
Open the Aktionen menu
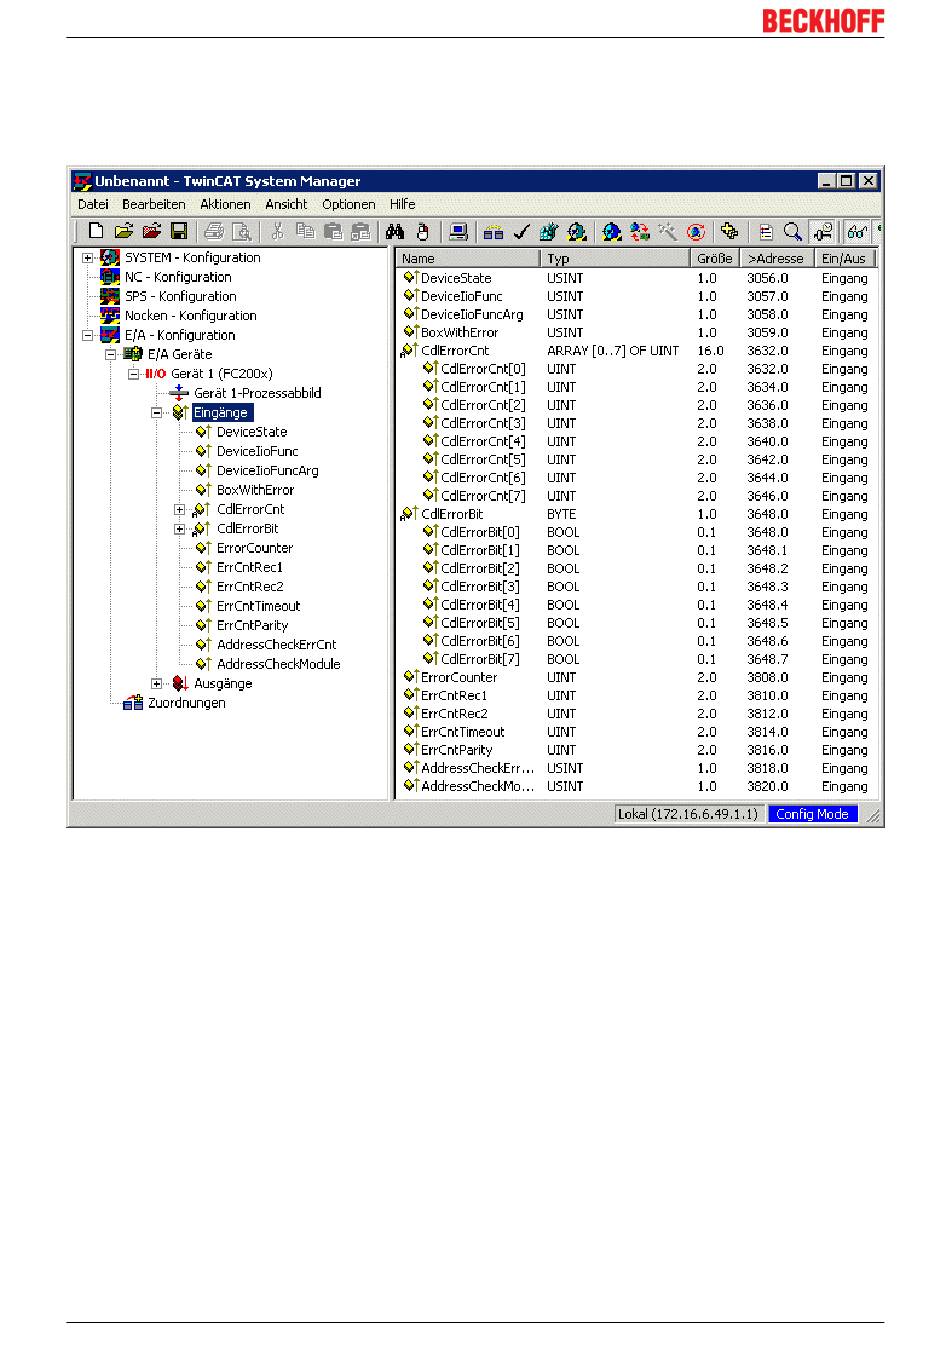click(225, 204)
